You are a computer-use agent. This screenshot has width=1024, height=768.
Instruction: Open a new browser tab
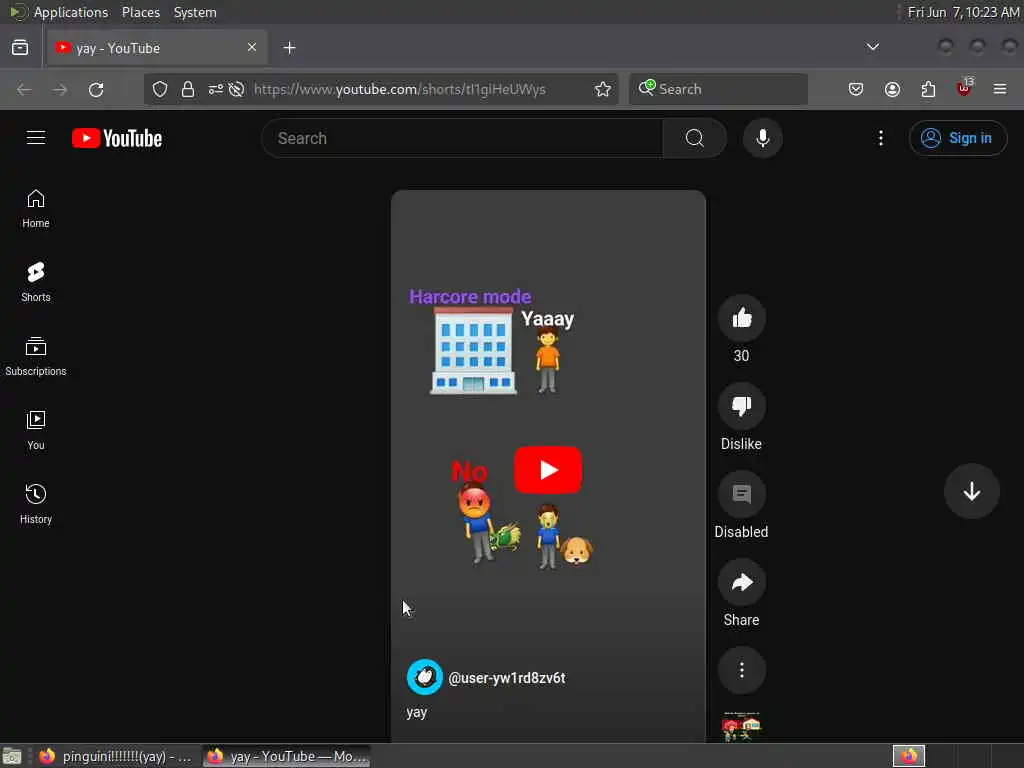click(289, 48)
